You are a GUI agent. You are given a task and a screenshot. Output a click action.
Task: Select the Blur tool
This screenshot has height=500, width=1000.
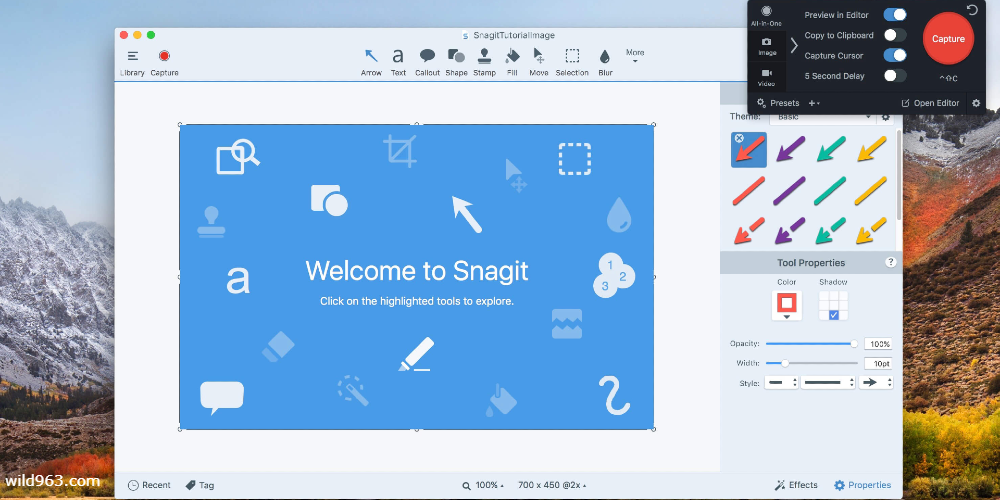click(605, 62)
